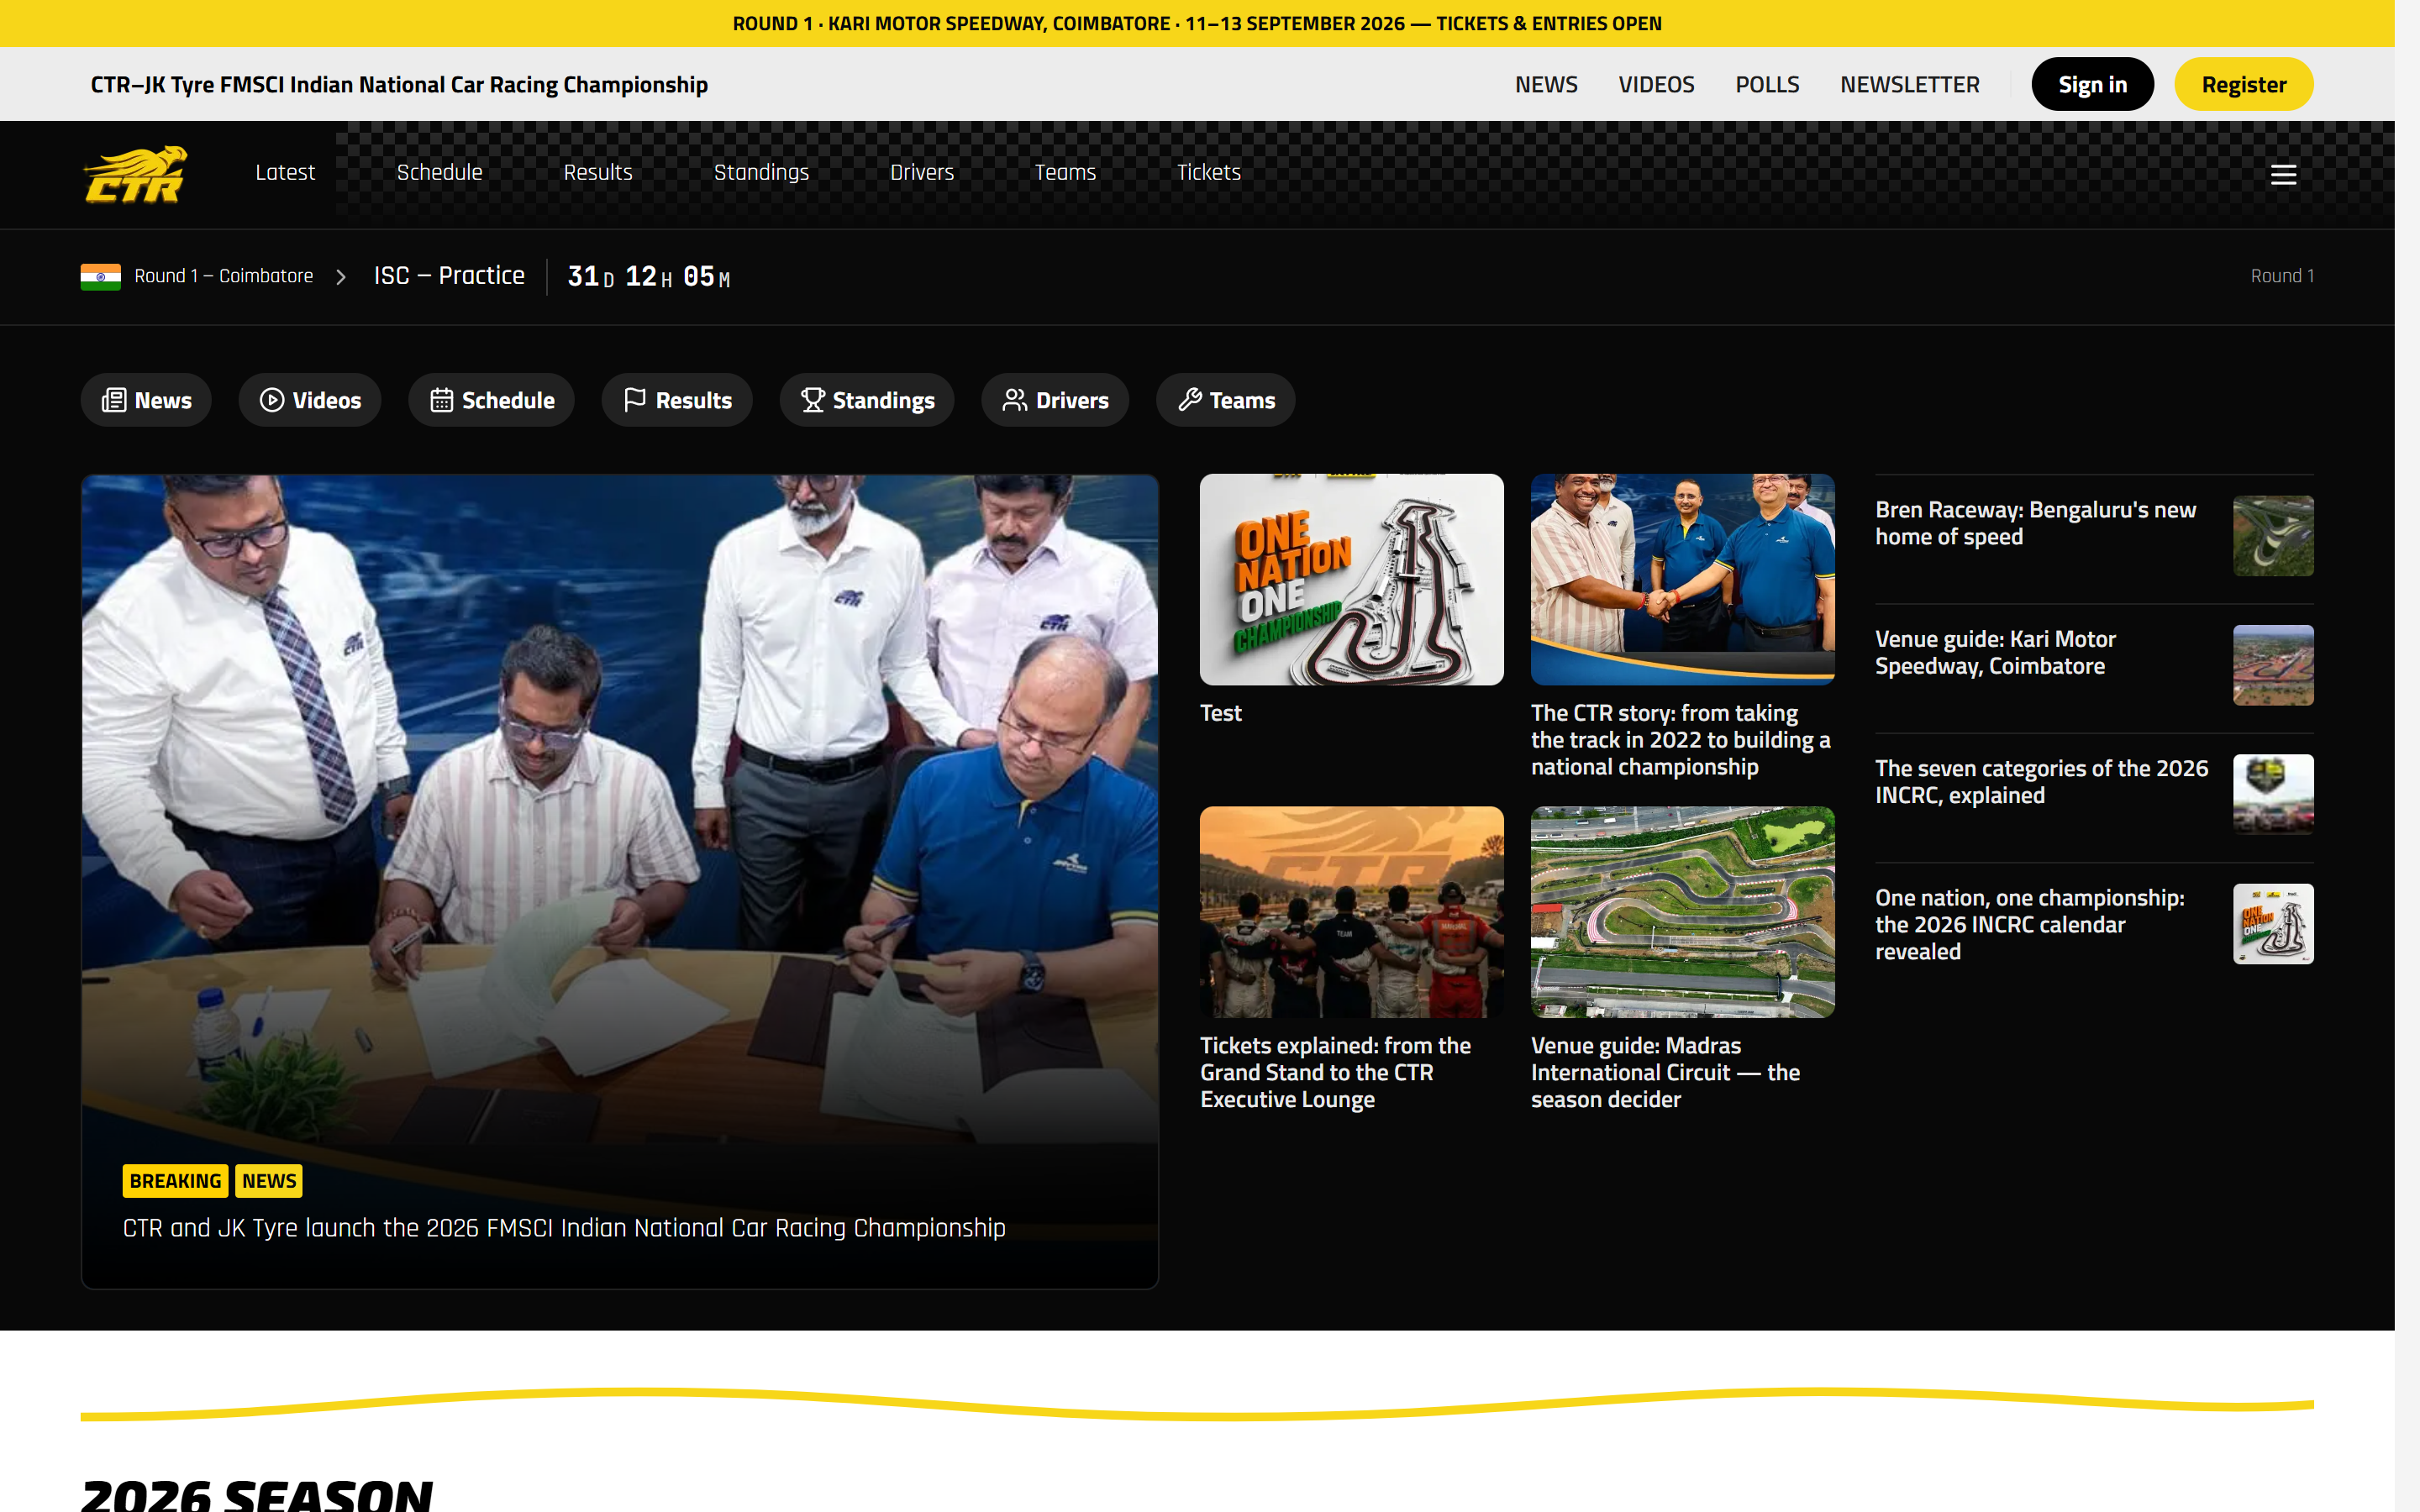The width and height of the screenshot is (2420, 1512).
Task: Open Teams in the main nav
Action: (1065, 172)
